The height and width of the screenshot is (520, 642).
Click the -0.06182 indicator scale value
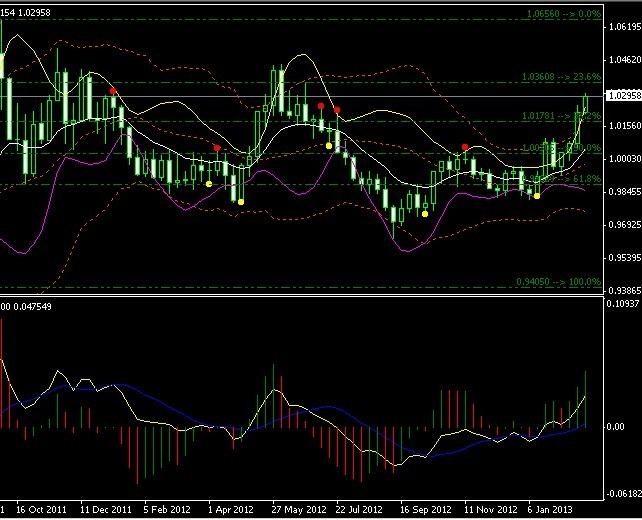[x=624, y=494]
